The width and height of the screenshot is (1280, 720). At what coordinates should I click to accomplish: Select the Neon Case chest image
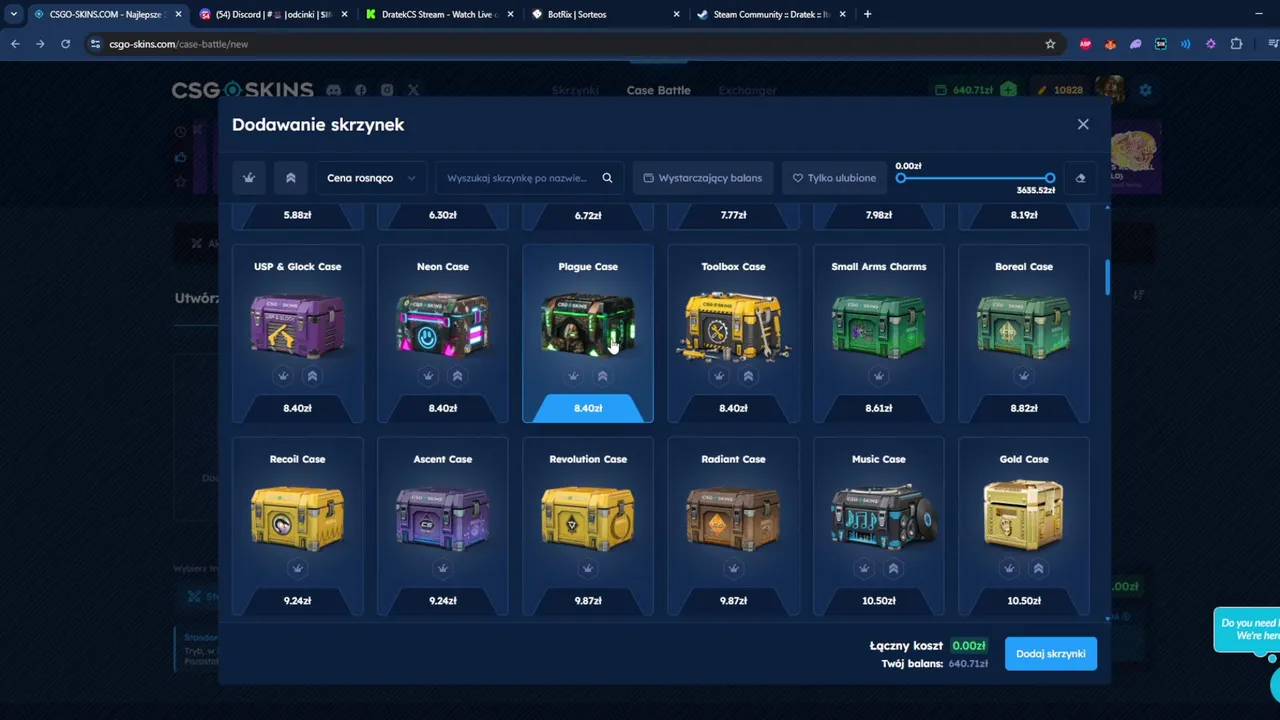(443, 324)
